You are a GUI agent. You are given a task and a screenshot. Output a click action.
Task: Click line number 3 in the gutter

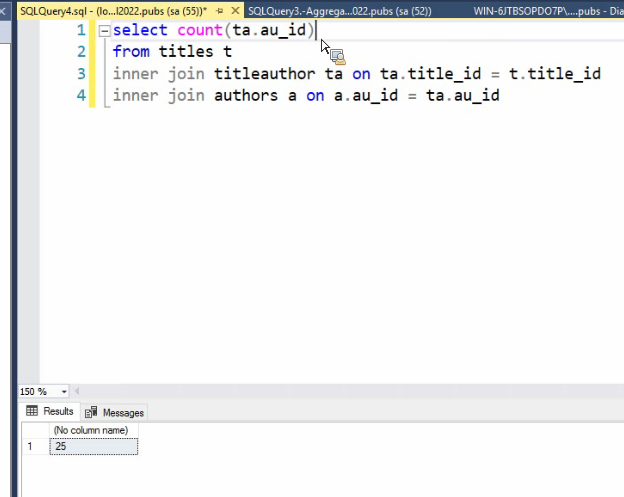click(81, 74)
